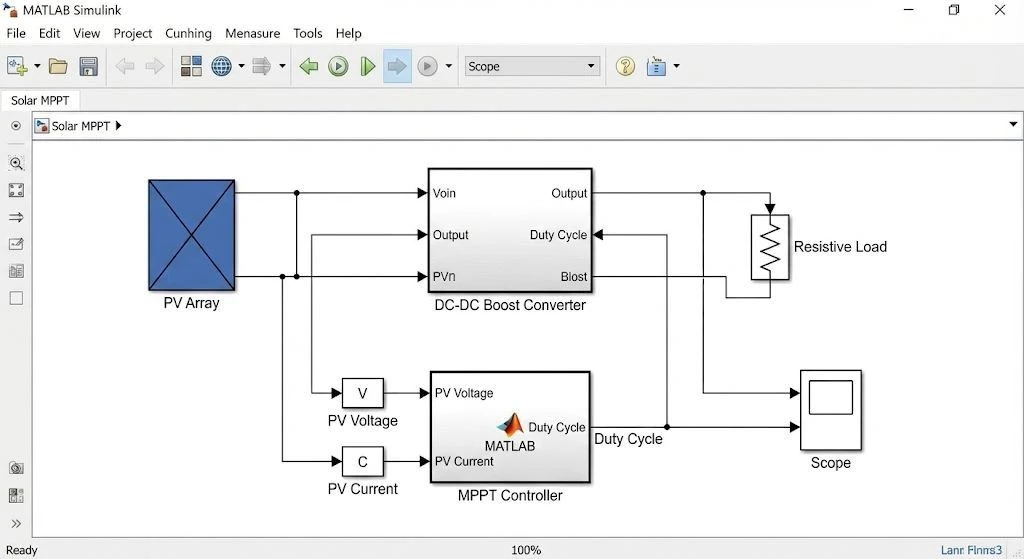Image resolution: width=1024 pixels, height=559 pixels.
Task: Open the View menu
Action: 86,33
